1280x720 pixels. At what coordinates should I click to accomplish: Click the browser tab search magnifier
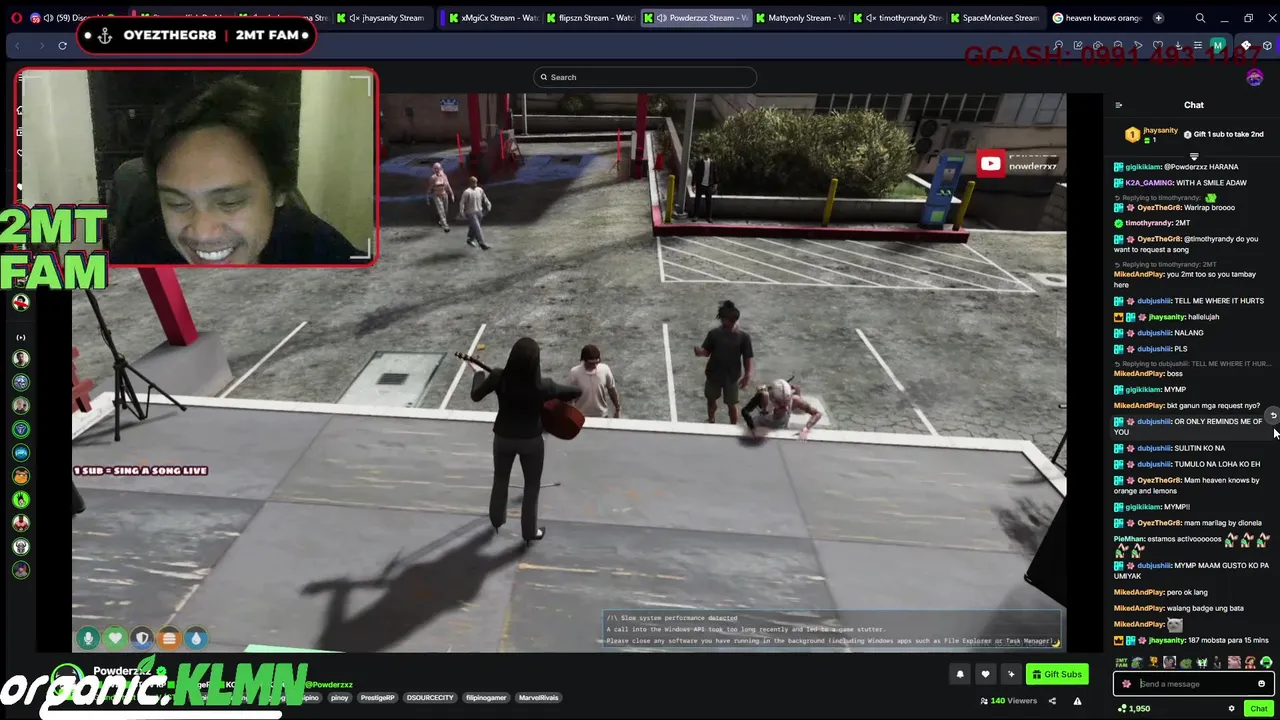[x=1200, y=18]
